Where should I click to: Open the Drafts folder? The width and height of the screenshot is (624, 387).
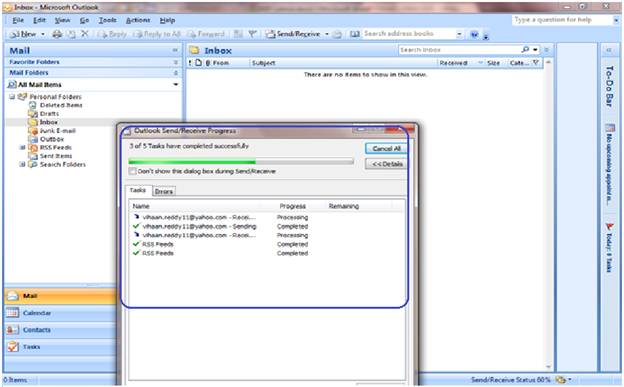[49, 114]
